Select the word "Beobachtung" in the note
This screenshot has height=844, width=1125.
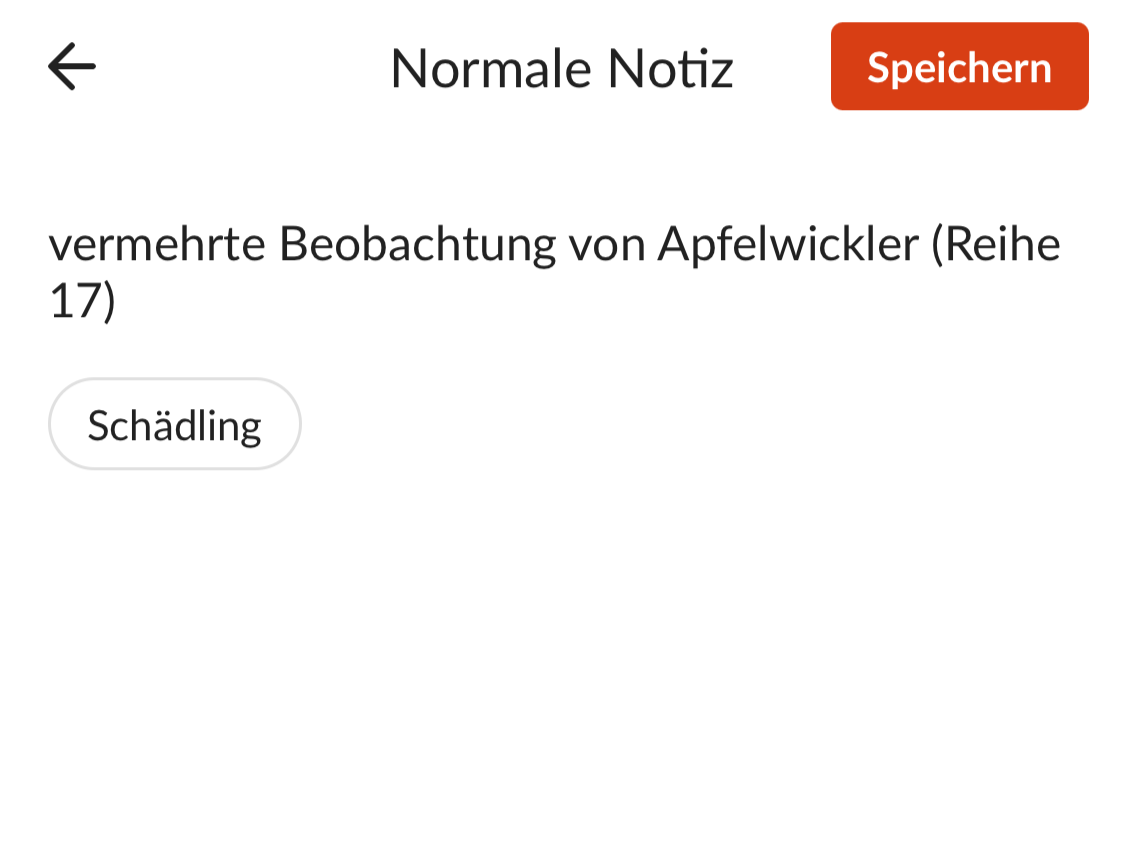click(403, 244)
